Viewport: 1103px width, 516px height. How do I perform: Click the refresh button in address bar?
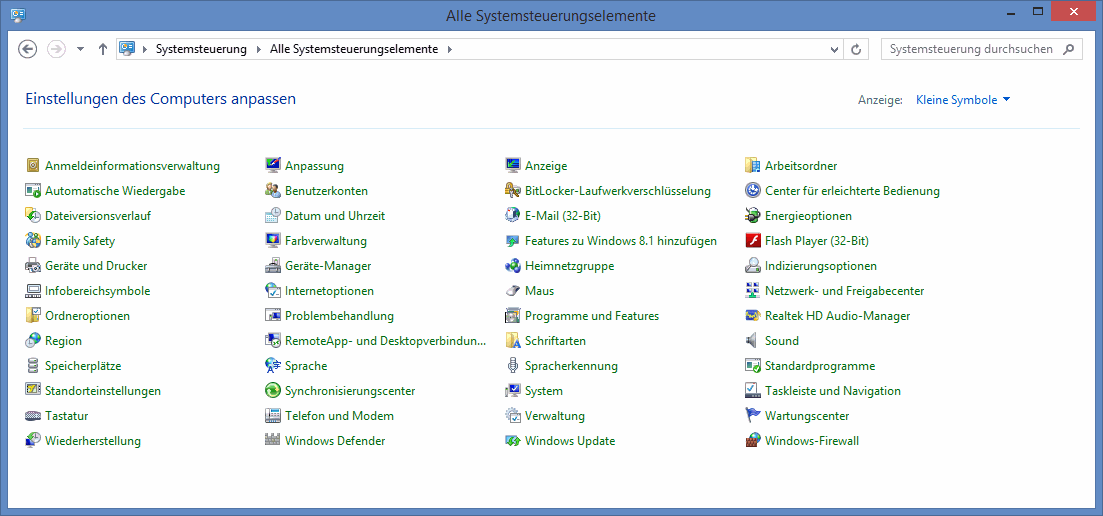856,49
